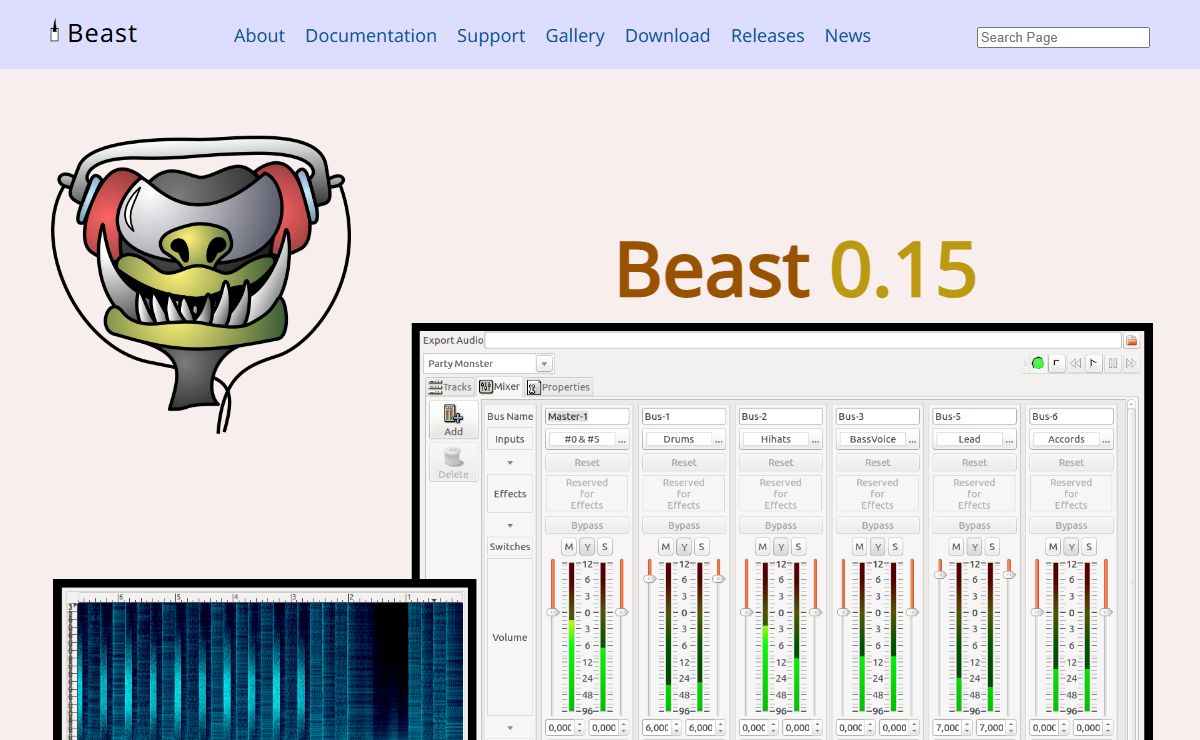Toggle solo S switch on Bus-6

(1089, 547)
